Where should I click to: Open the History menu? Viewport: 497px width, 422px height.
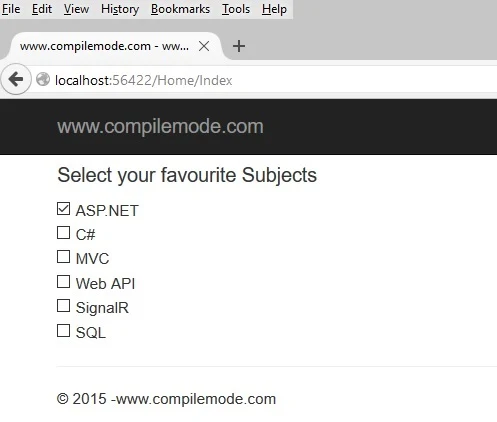click(x=120, y=9)
